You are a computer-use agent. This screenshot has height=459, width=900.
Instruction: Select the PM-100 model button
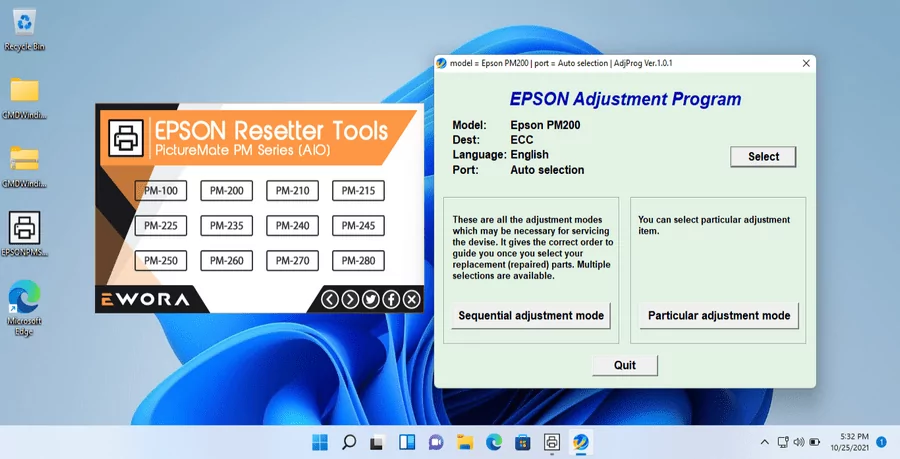click(x=161, y=190)
